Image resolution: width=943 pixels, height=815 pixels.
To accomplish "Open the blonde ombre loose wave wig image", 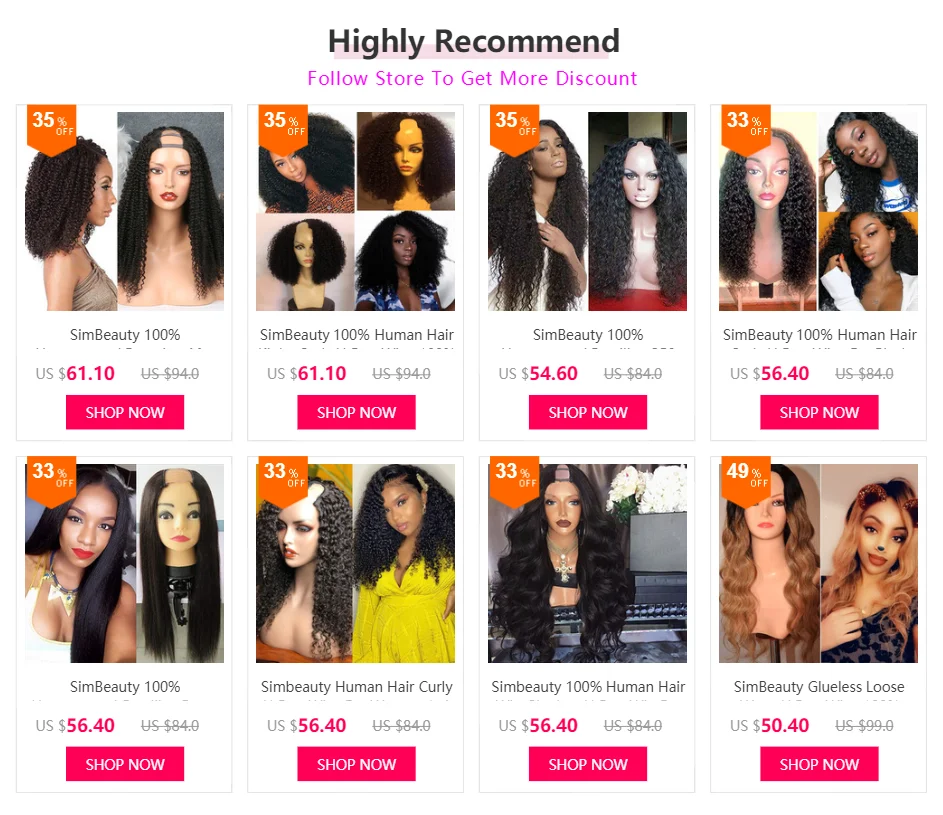I will 819,563.
